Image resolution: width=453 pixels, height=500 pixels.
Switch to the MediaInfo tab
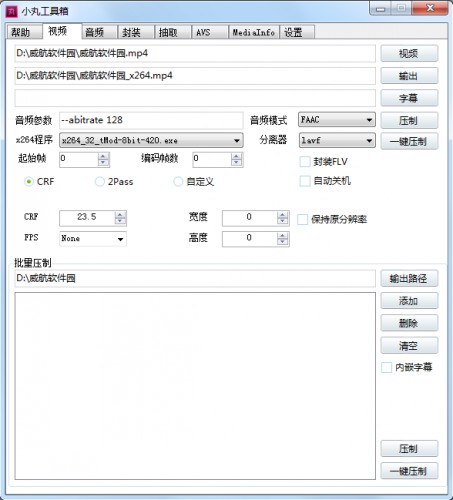[253, 32]
